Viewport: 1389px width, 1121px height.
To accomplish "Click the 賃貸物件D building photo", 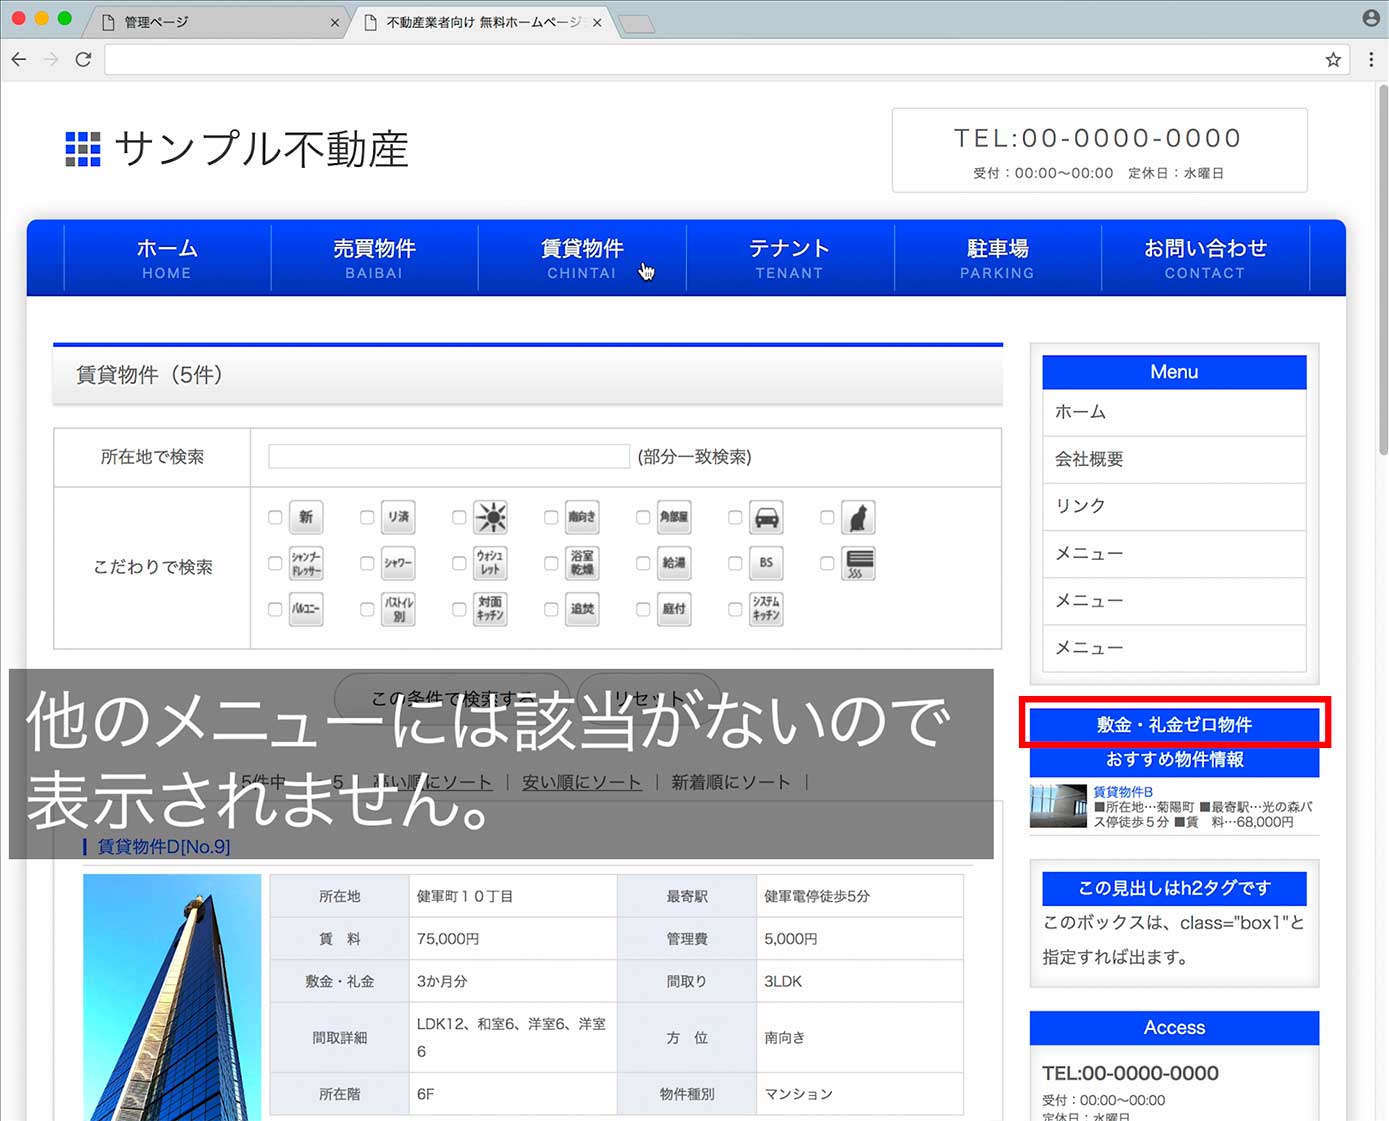I will (x=172, y=997).
